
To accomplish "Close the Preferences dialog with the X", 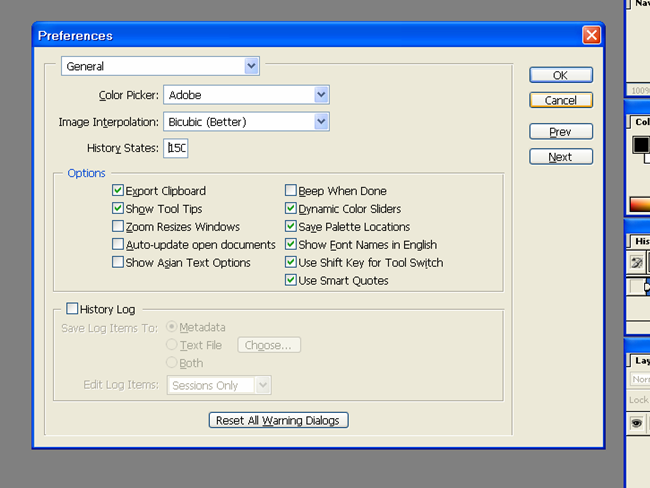I will [x=591, y=35].
